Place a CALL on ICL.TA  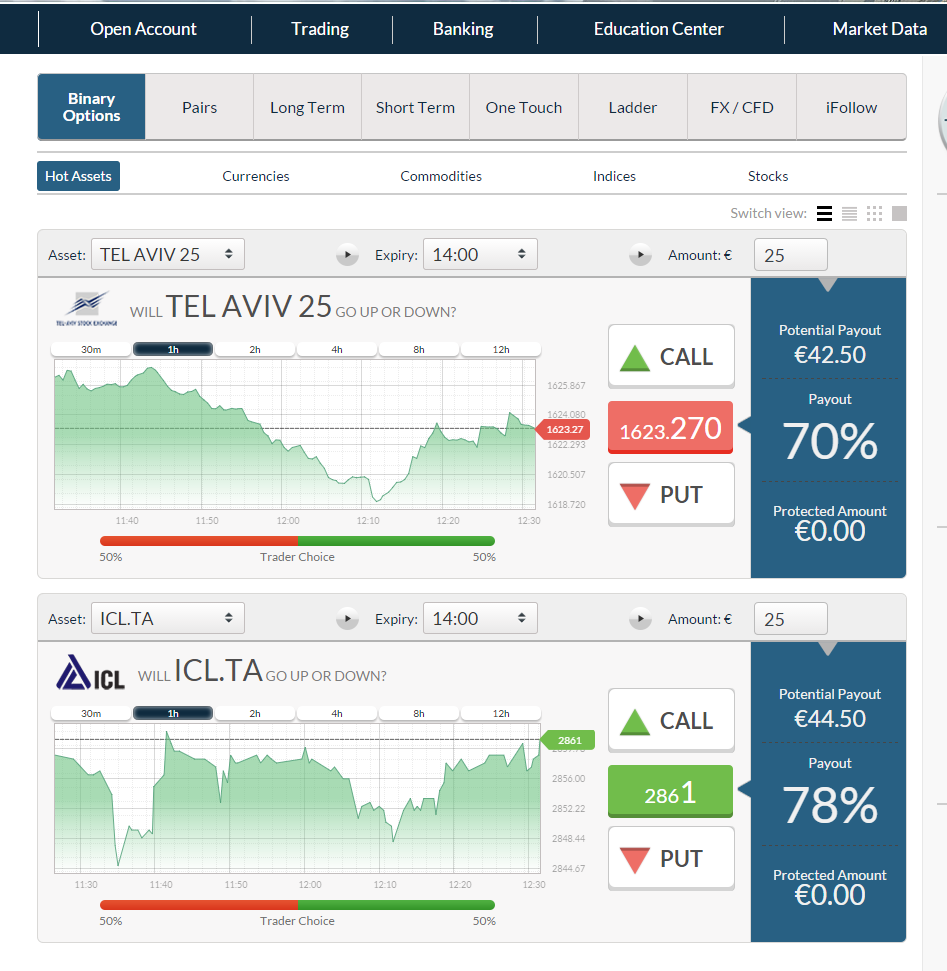pyautogui.click(x=671, y=720)
